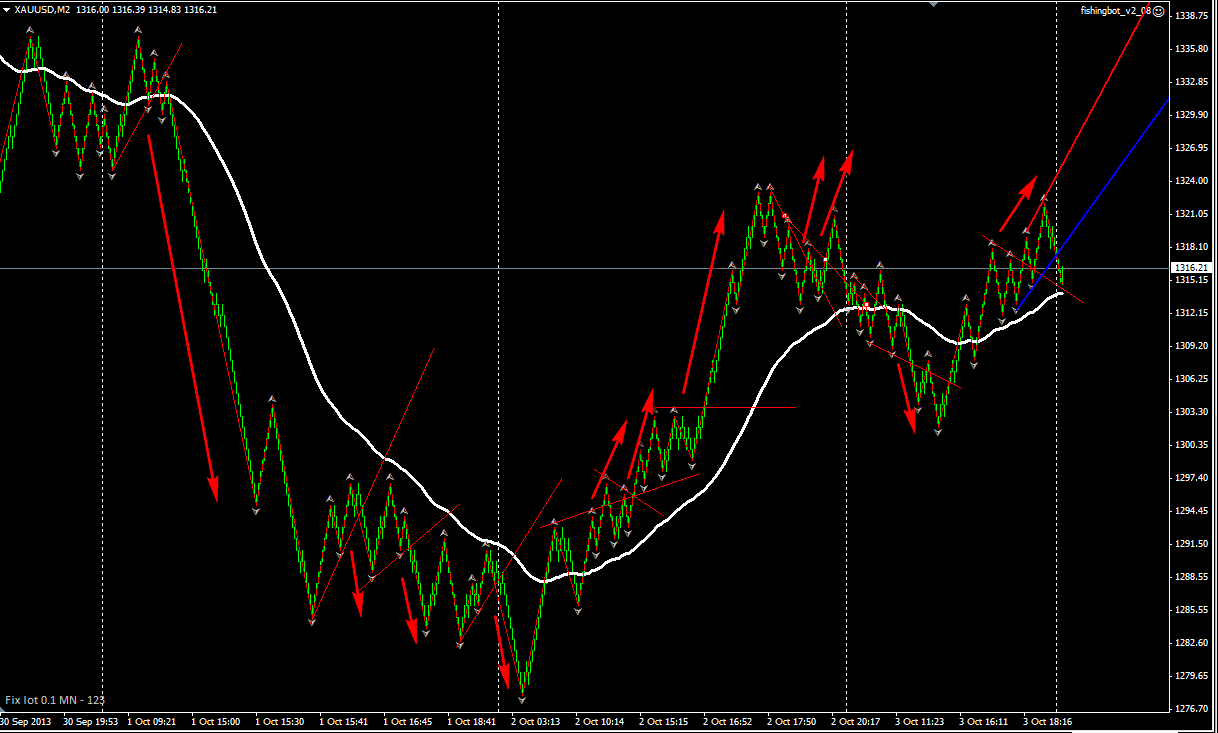
Task: Click the '1 Oct 09:21' time axis label
Action: 153,721
